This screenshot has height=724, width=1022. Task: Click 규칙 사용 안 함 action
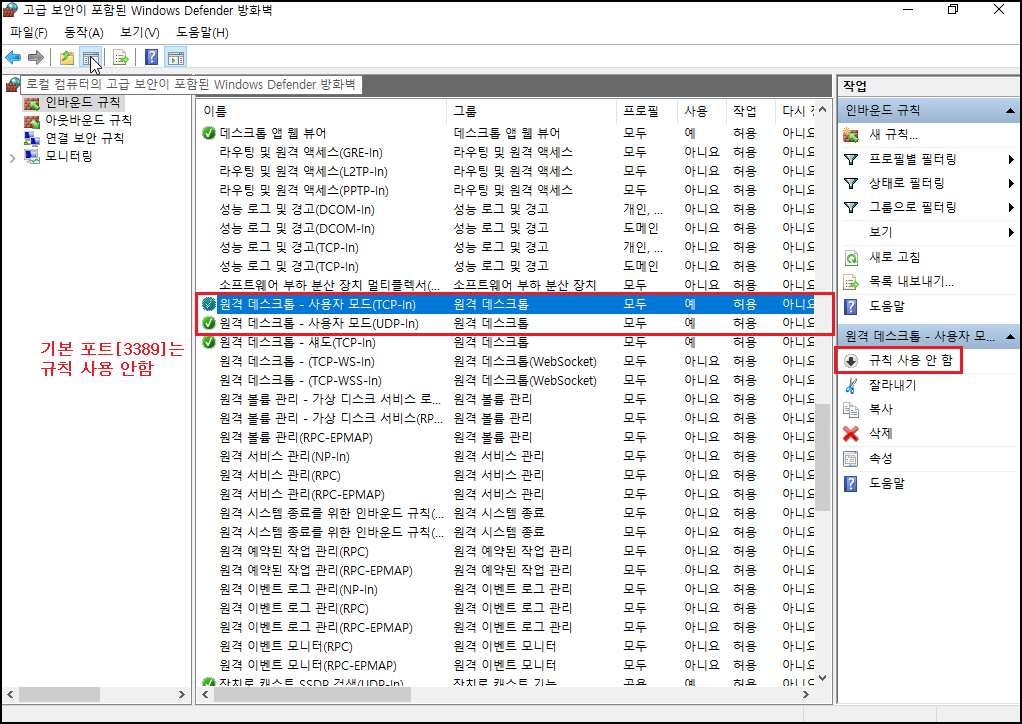pos(911,360)
